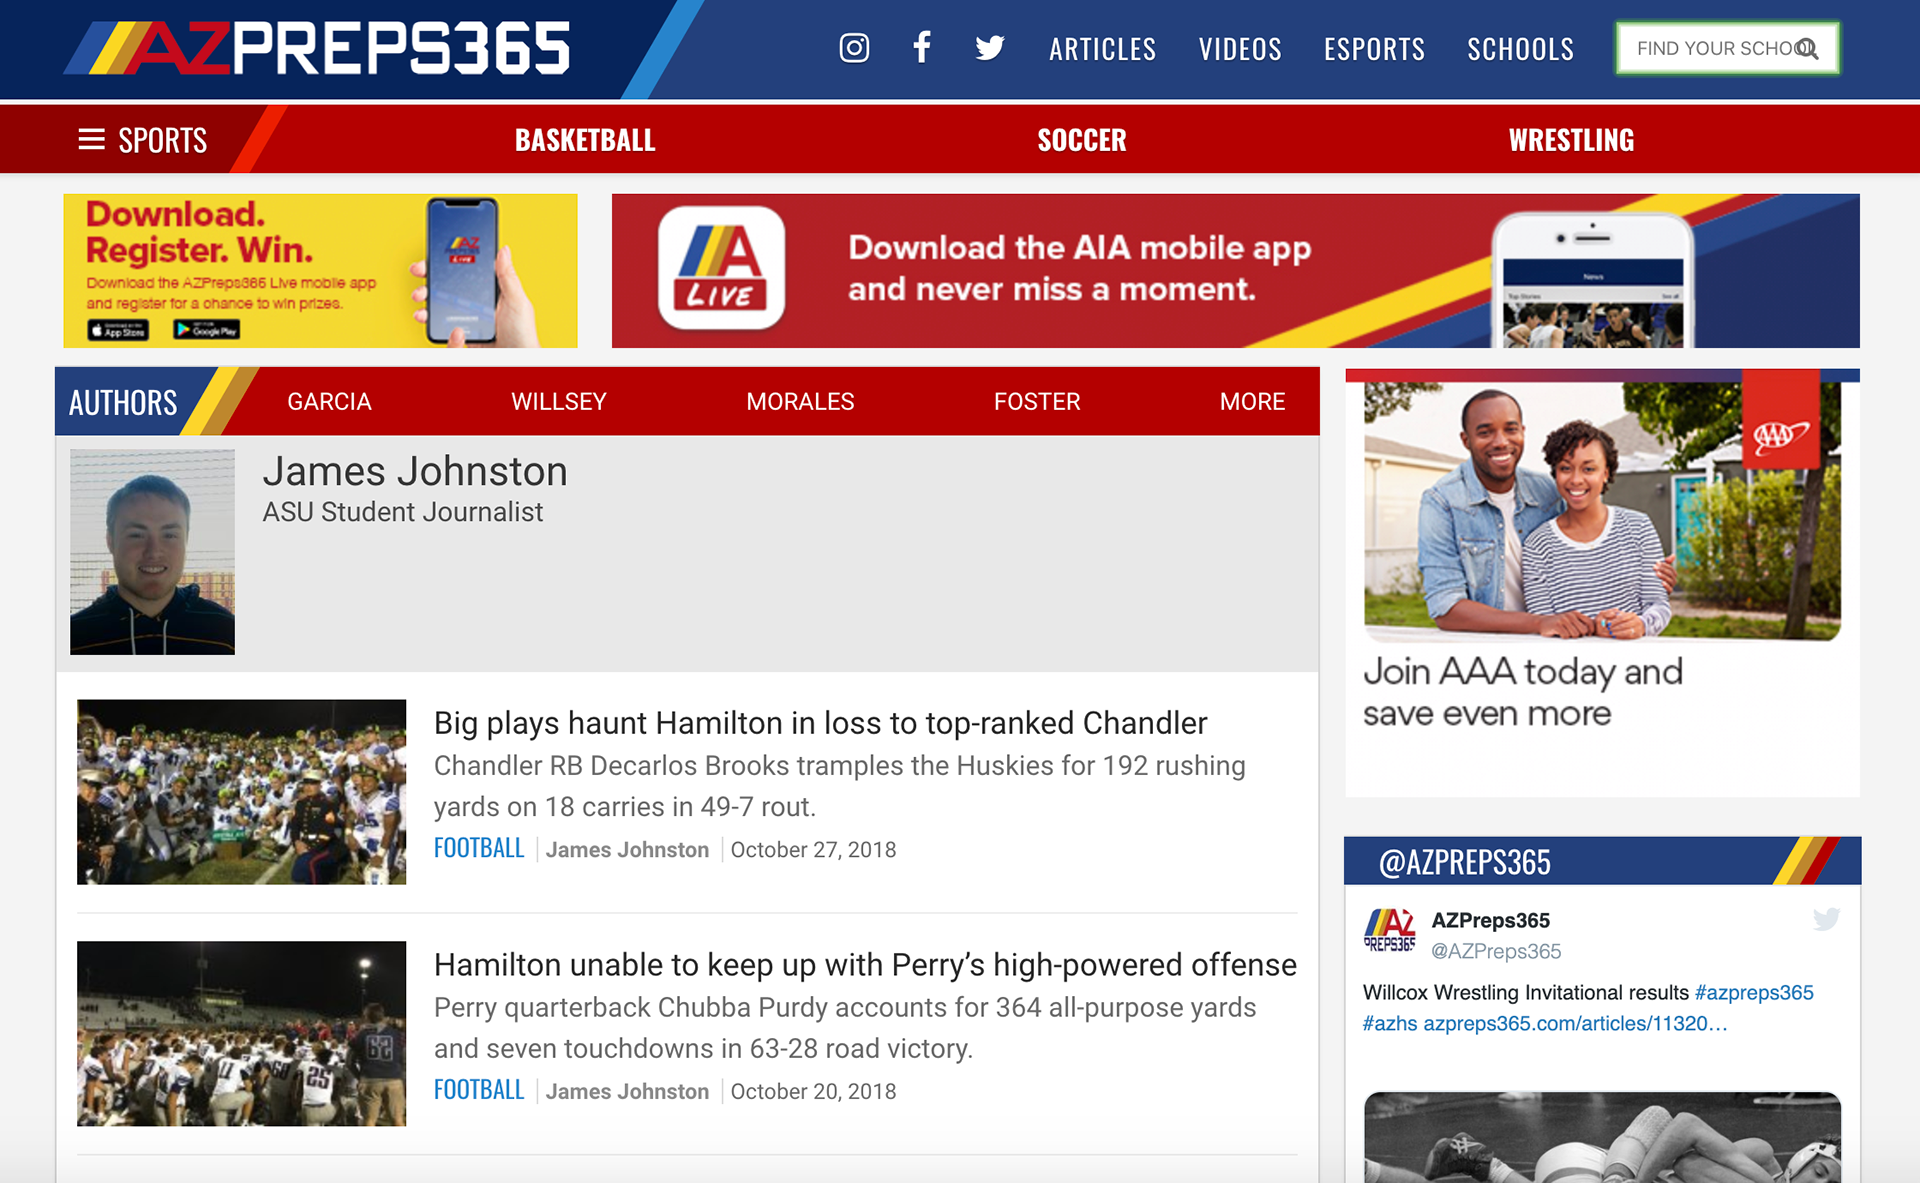Expand the SPORTS menu
This screenshot has width=1920, height=1183.
(143, 139)
